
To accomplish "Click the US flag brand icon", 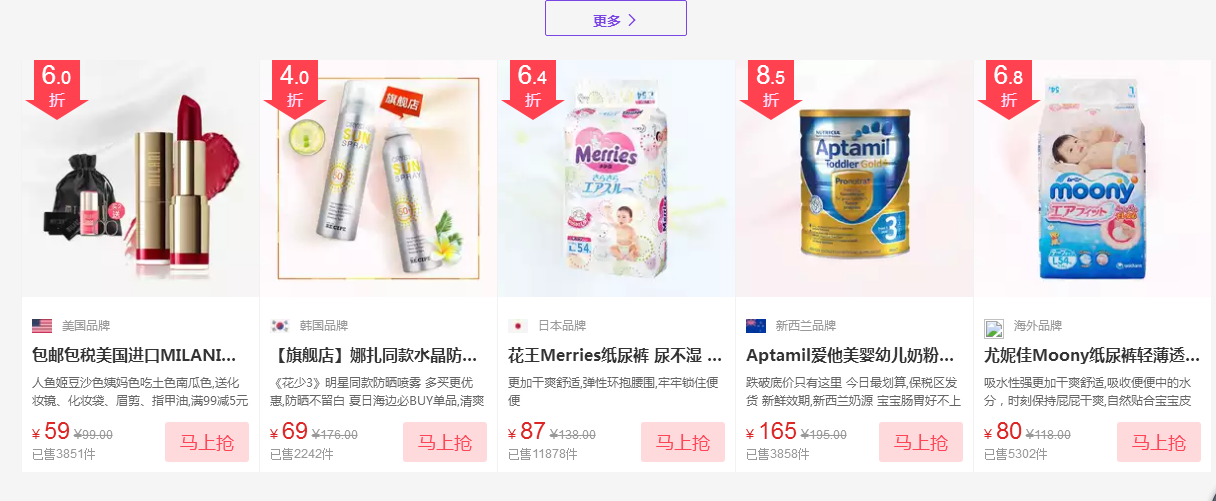I will pos(42,326).
